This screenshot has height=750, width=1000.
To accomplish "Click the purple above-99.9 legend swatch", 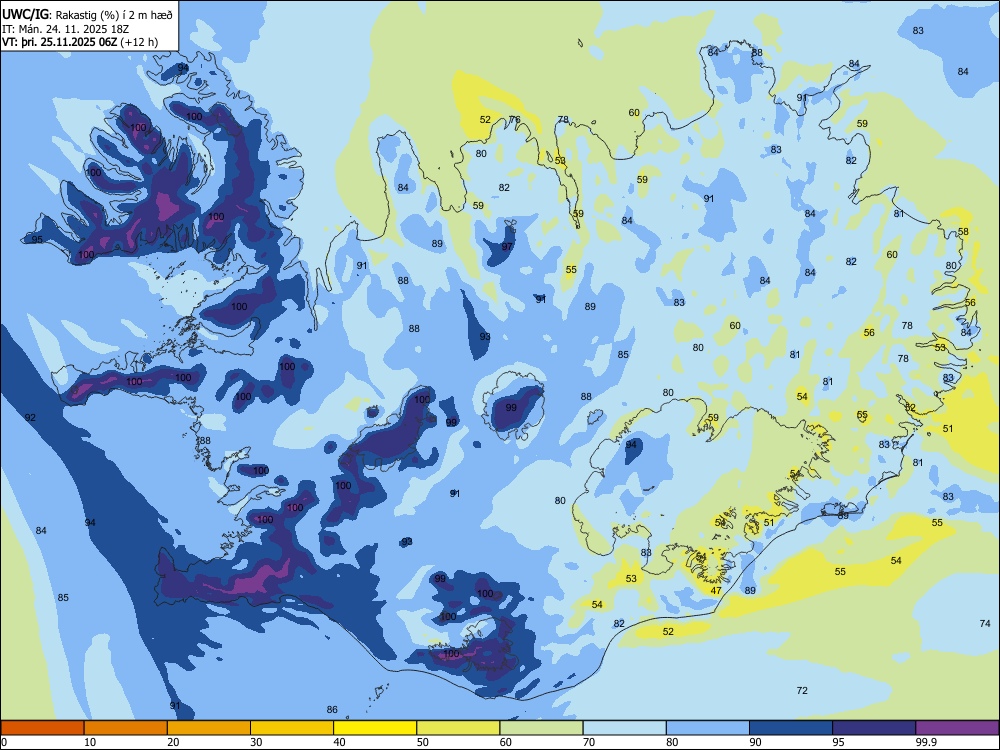I will [x=957, y=728].
